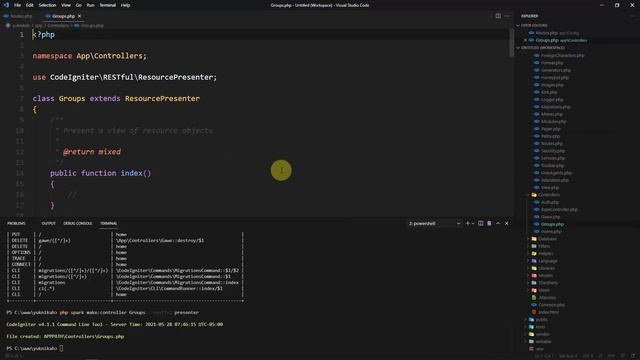Expand the Language folder

click(547, 261)
